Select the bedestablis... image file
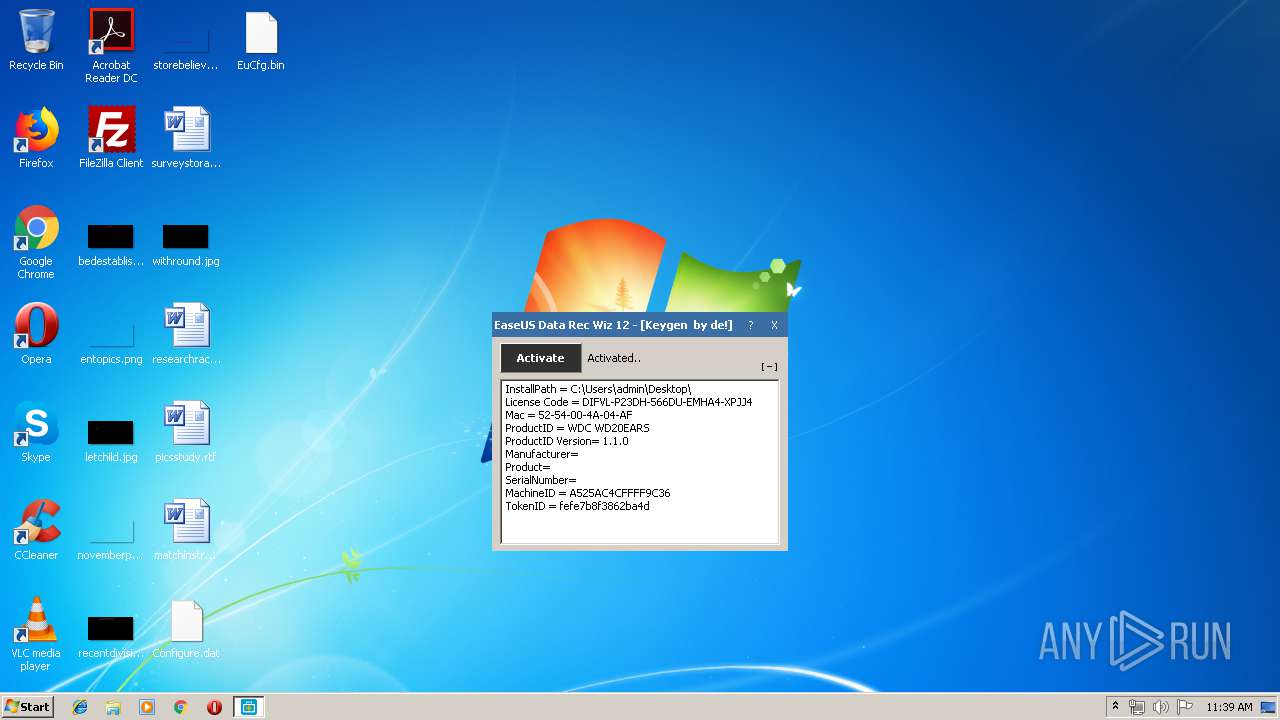Viewport: 1280px width, 720px height. click(x=111, y=243)
